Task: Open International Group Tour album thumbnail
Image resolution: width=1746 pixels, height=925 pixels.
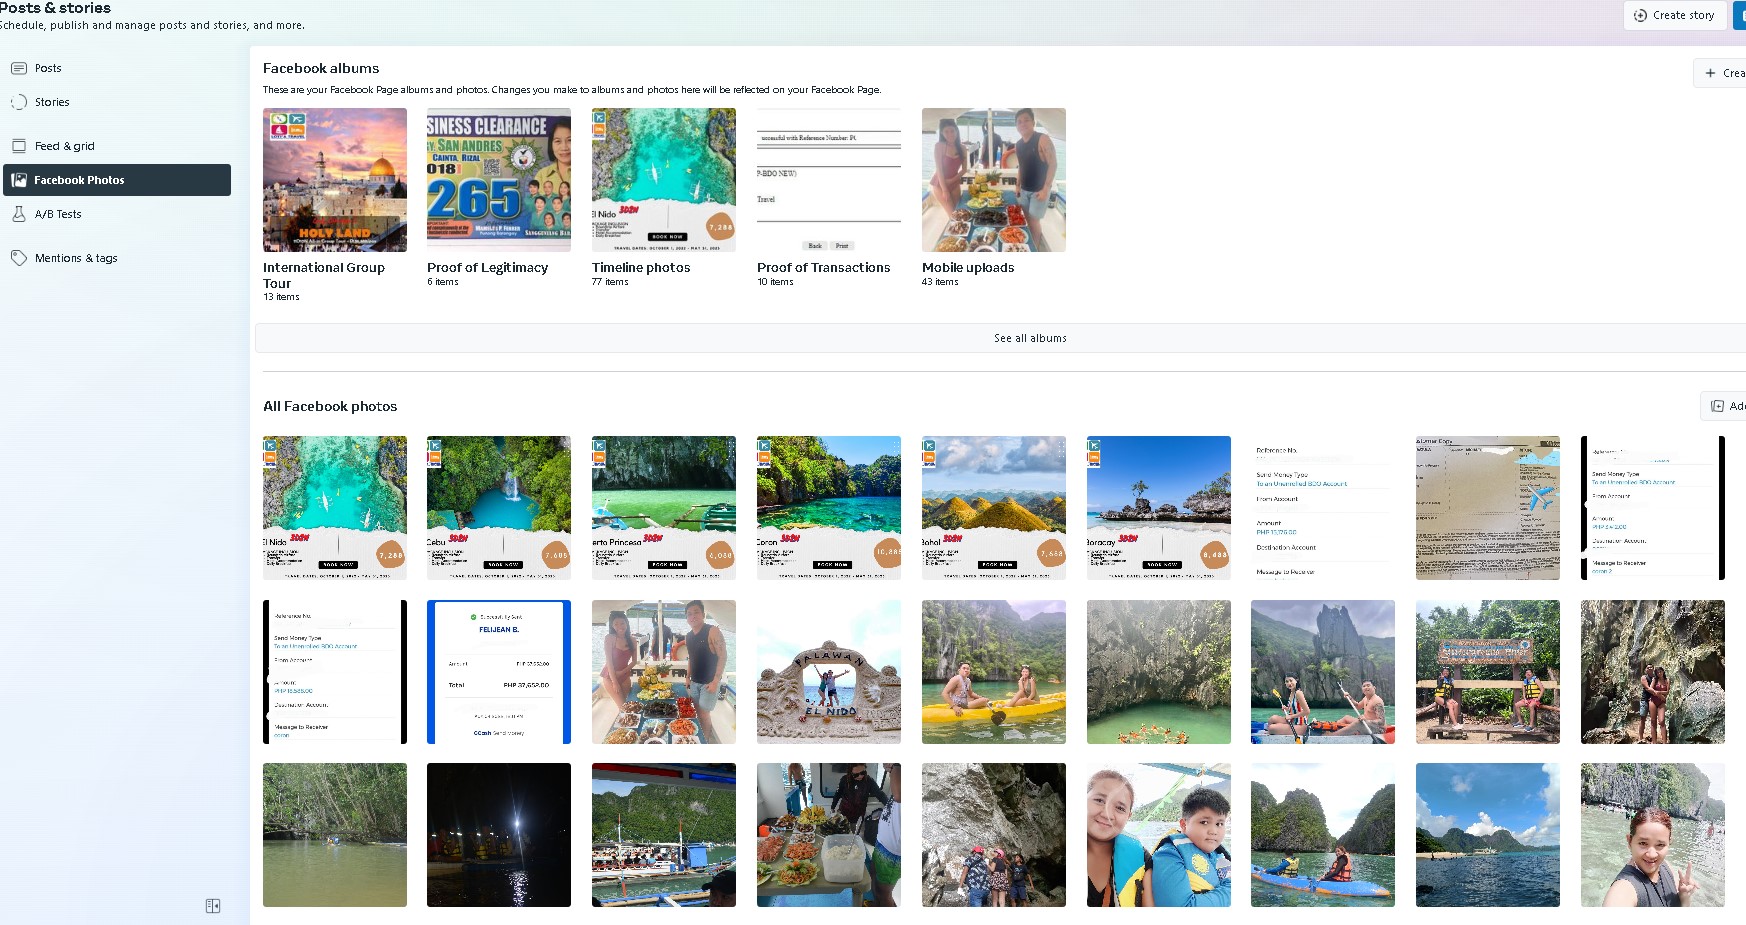Action: tap(335, 180)
